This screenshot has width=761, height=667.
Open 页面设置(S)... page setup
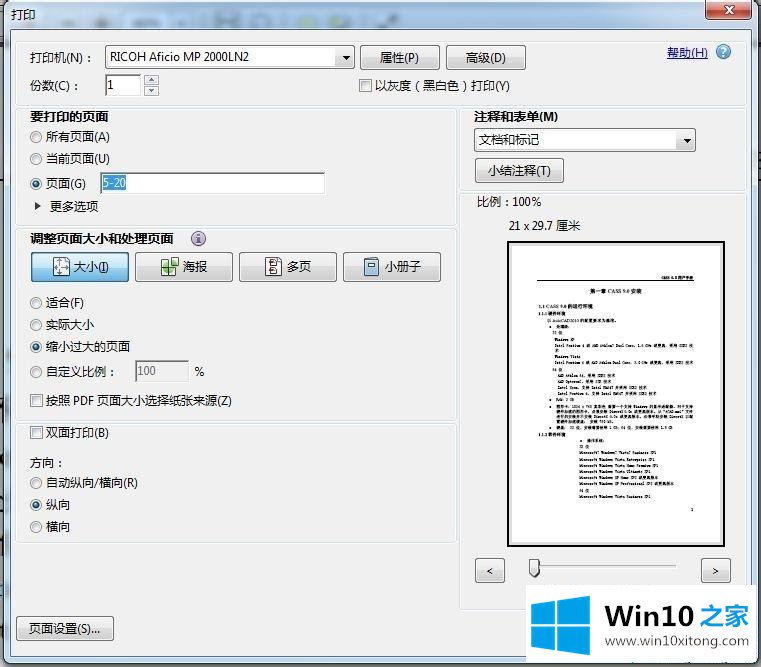[65, 629]
